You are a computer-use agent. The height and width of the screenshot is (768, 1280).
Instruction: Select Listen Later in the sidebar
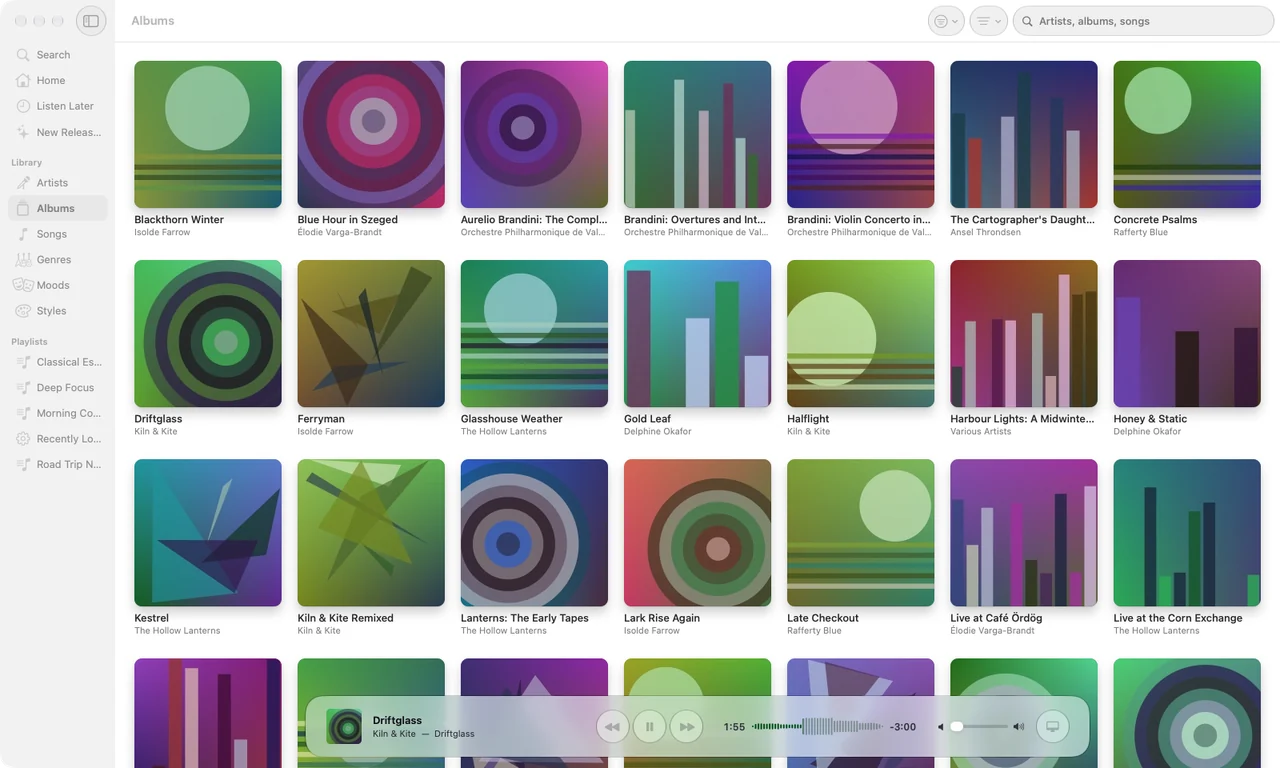click(58, 106)
